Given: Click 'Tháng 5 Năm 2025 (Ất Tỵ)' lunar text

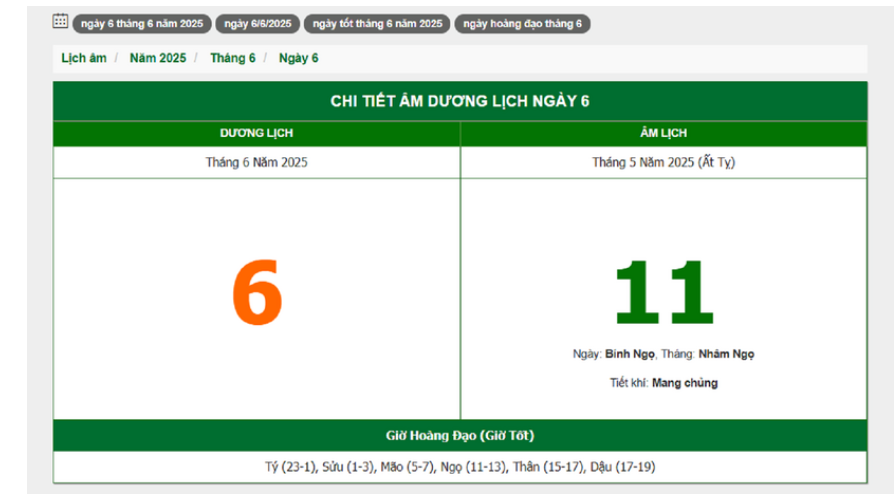Looking at the screenshot, I should [x=663, y=162].
